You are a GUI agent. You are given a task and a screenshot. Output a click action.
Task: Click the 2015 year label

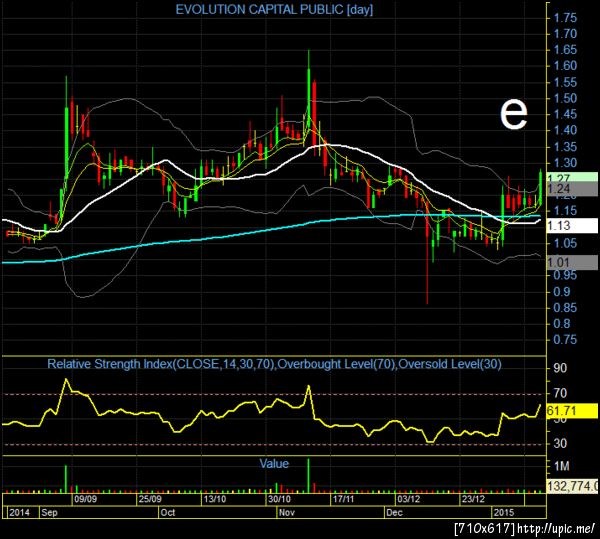504,513
